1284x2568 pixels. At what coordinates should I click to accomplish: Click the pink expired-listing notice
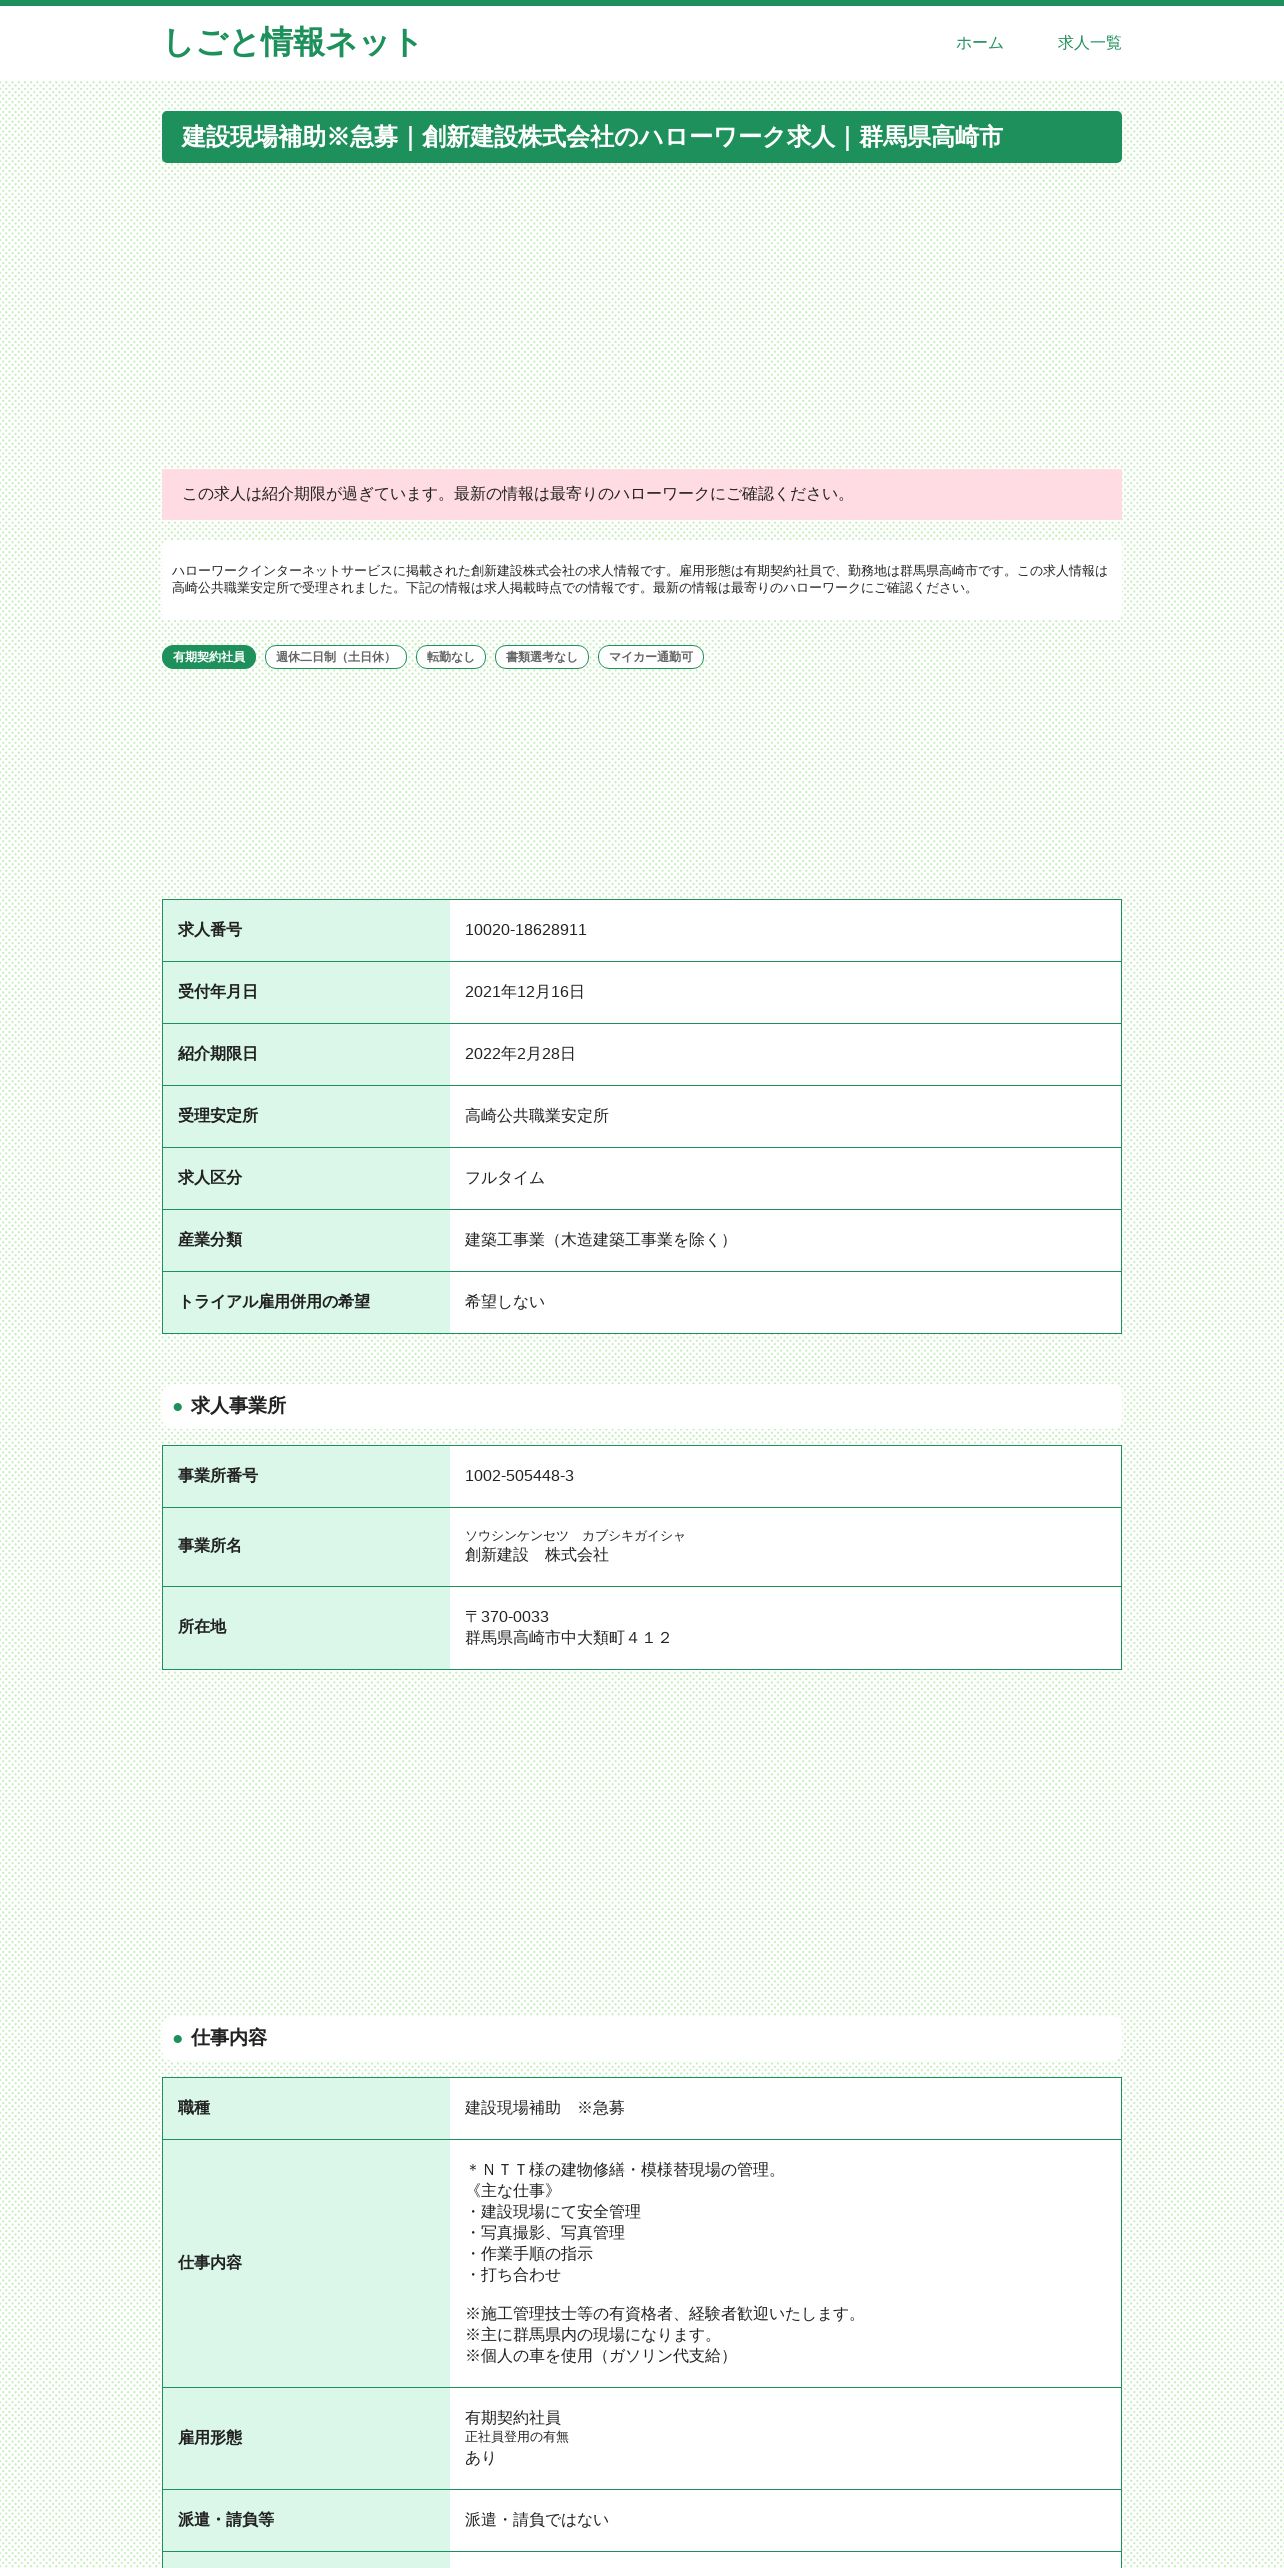pyautogui.click(x=642, y=494)
